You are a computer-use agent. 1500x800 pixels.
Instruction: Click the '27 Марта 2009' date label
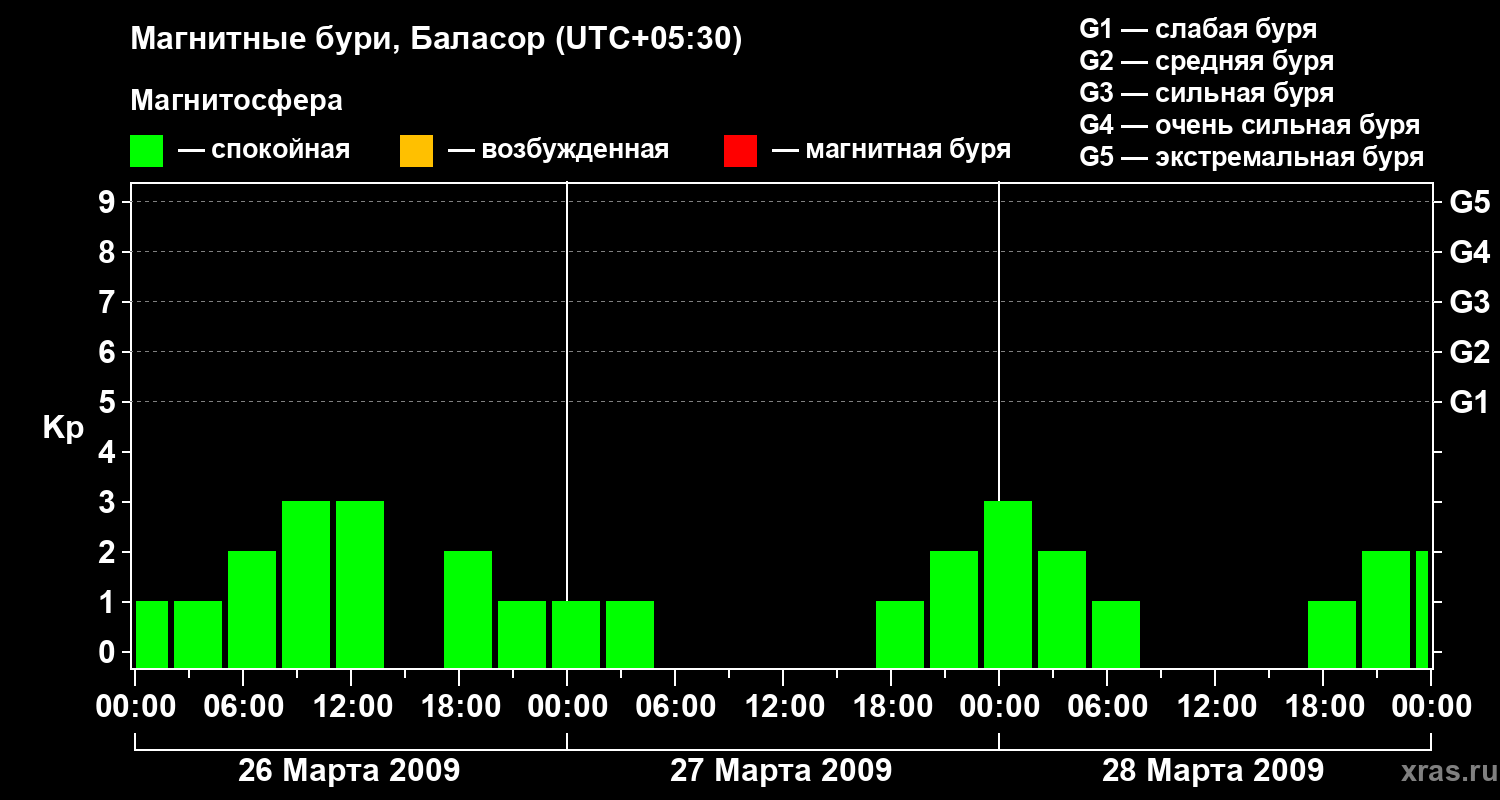(x=781, y=770)
